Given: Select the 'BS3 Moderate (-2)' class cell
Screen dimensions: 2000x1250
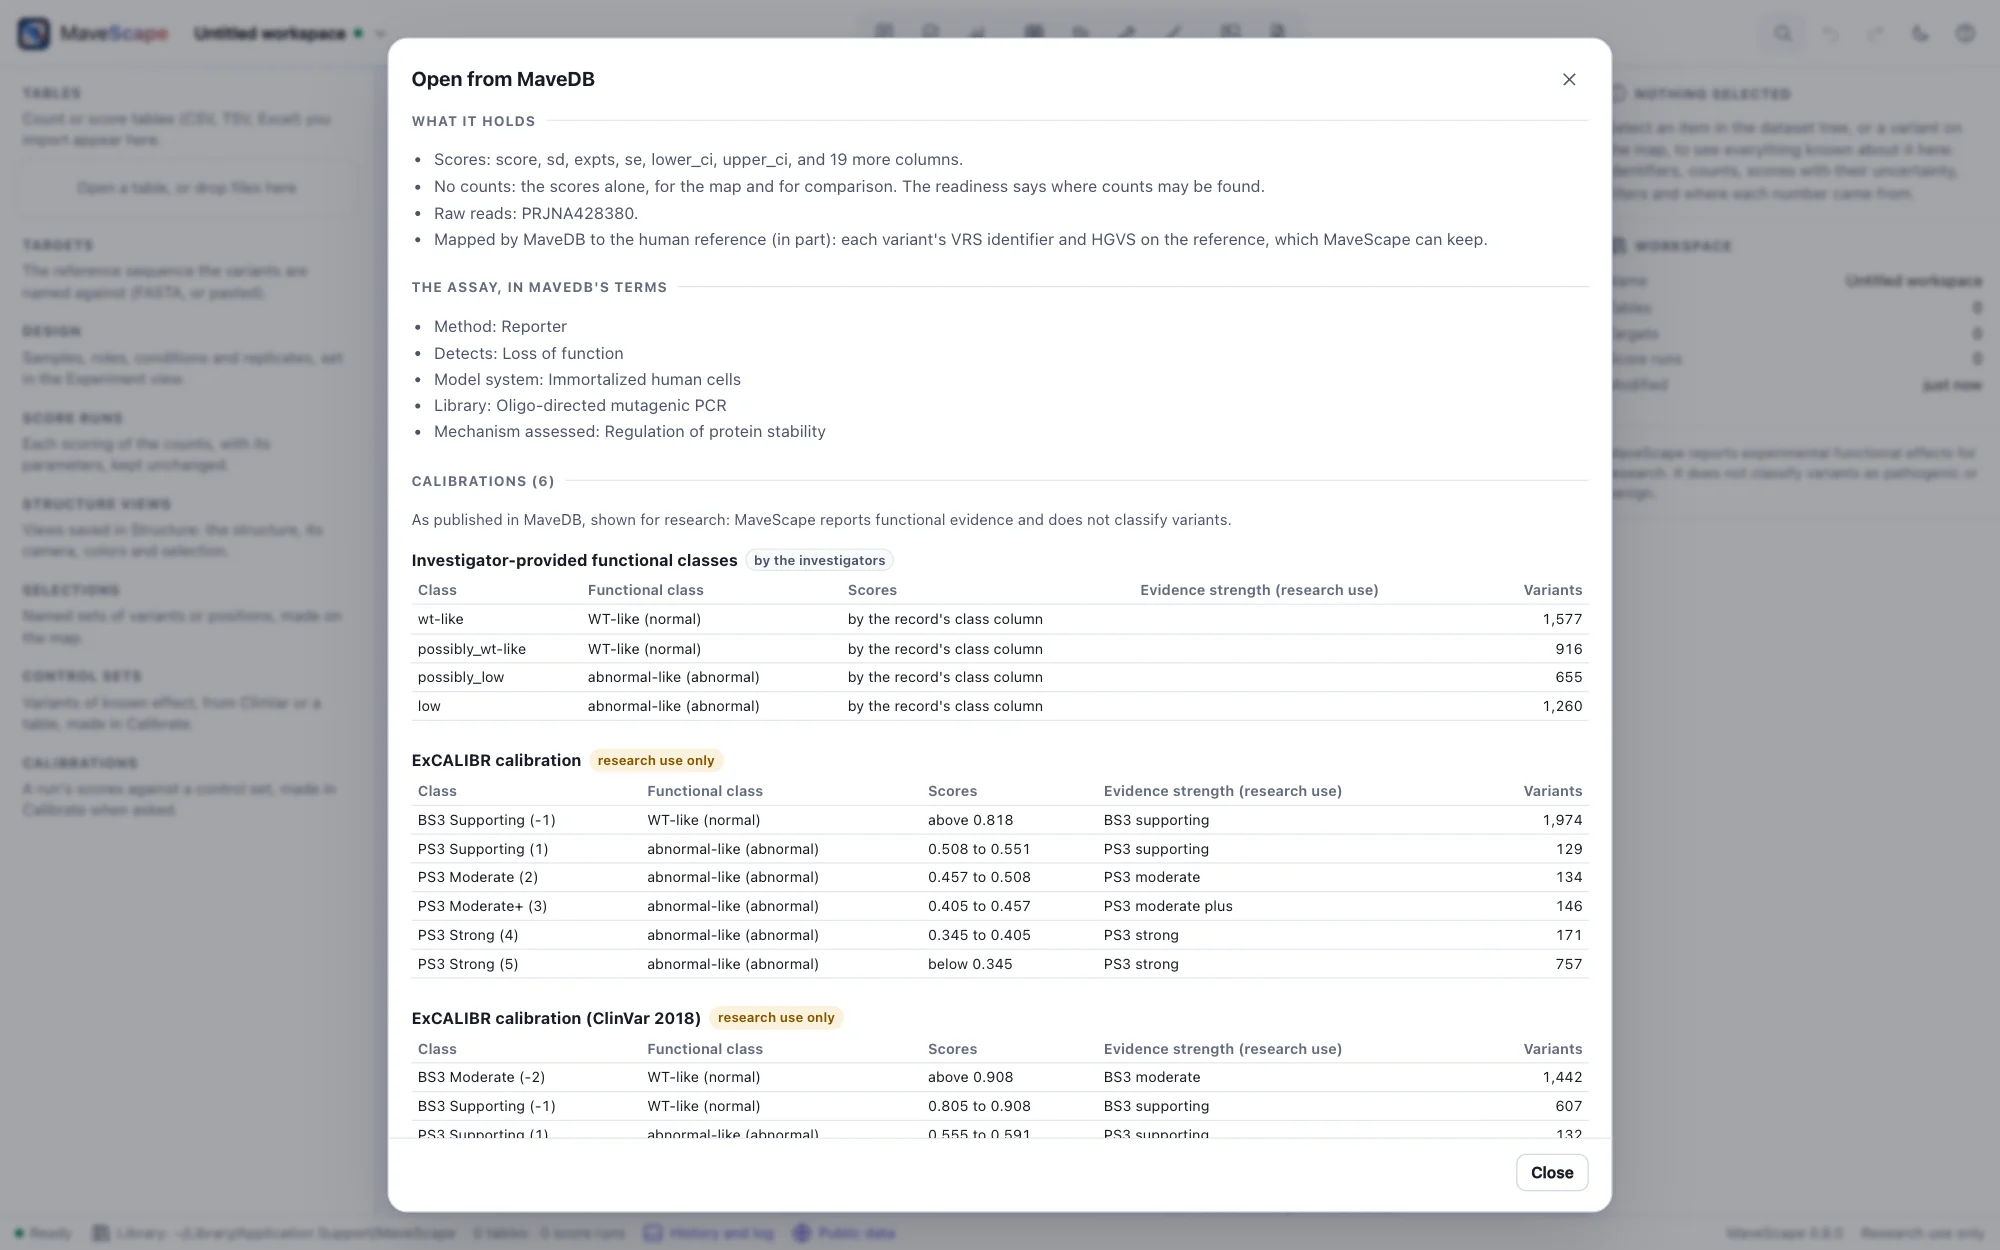Looking at the screenshot, I should tap(481, 1077).
